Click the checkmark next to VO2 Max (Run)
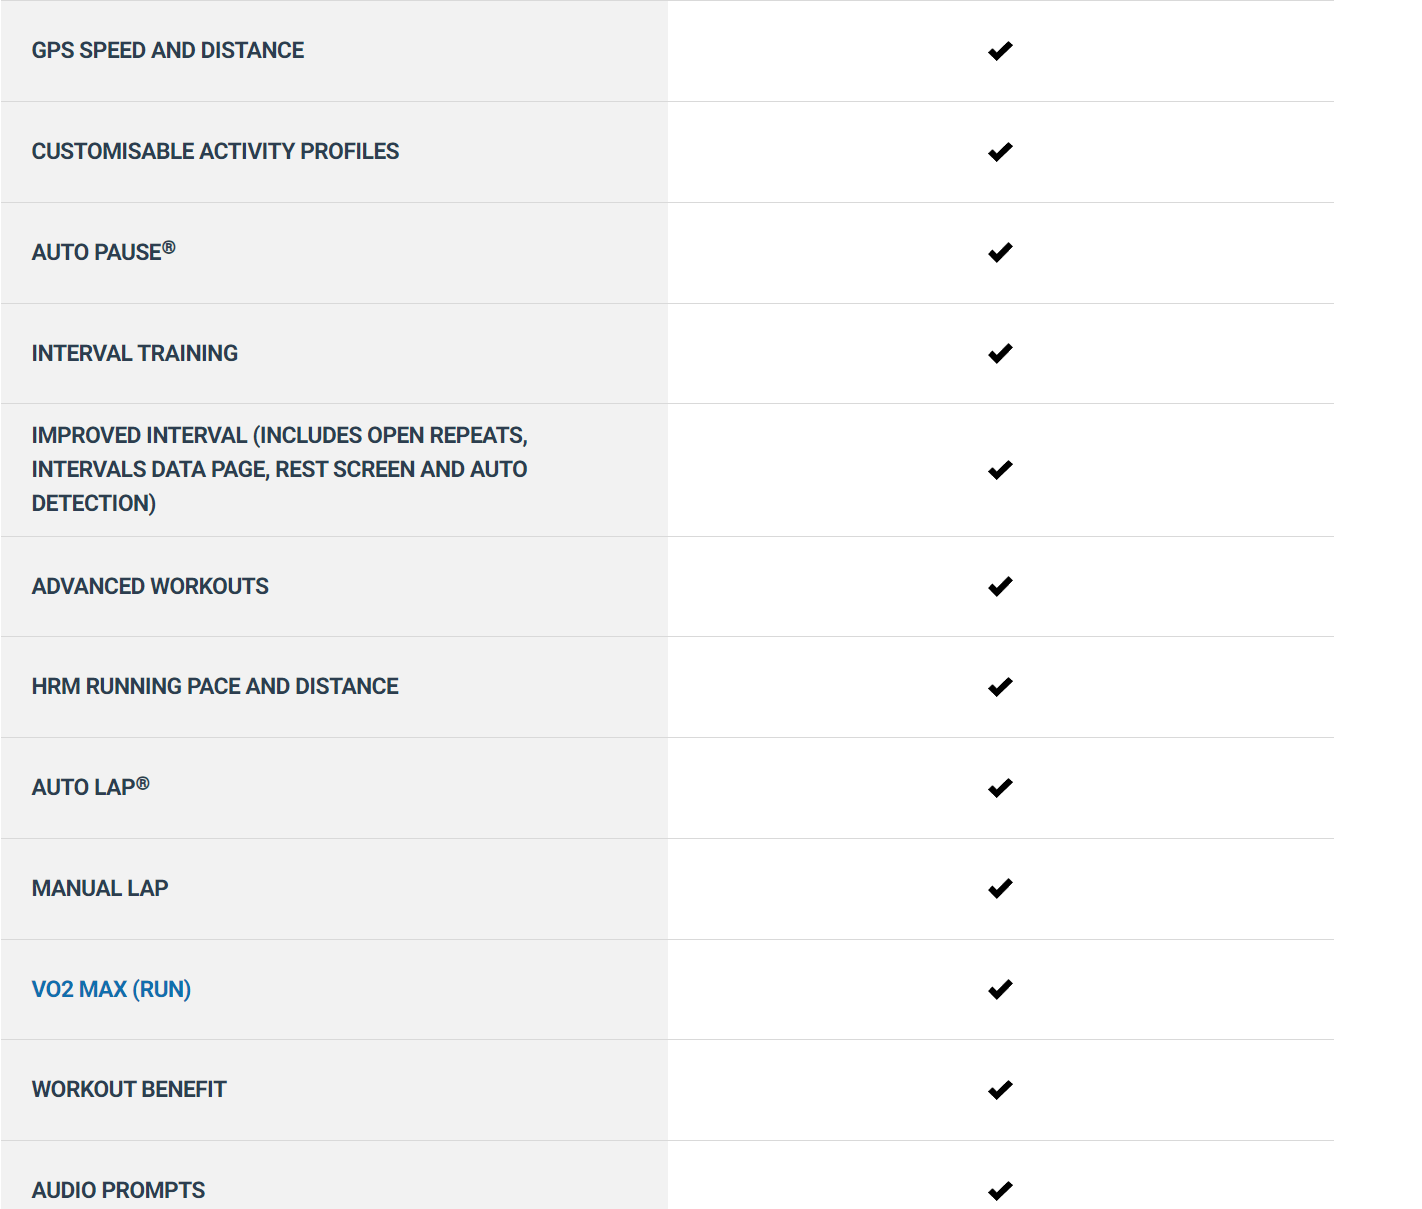The width and height of the screenshot is (1422, 1209). point(1000,990)
